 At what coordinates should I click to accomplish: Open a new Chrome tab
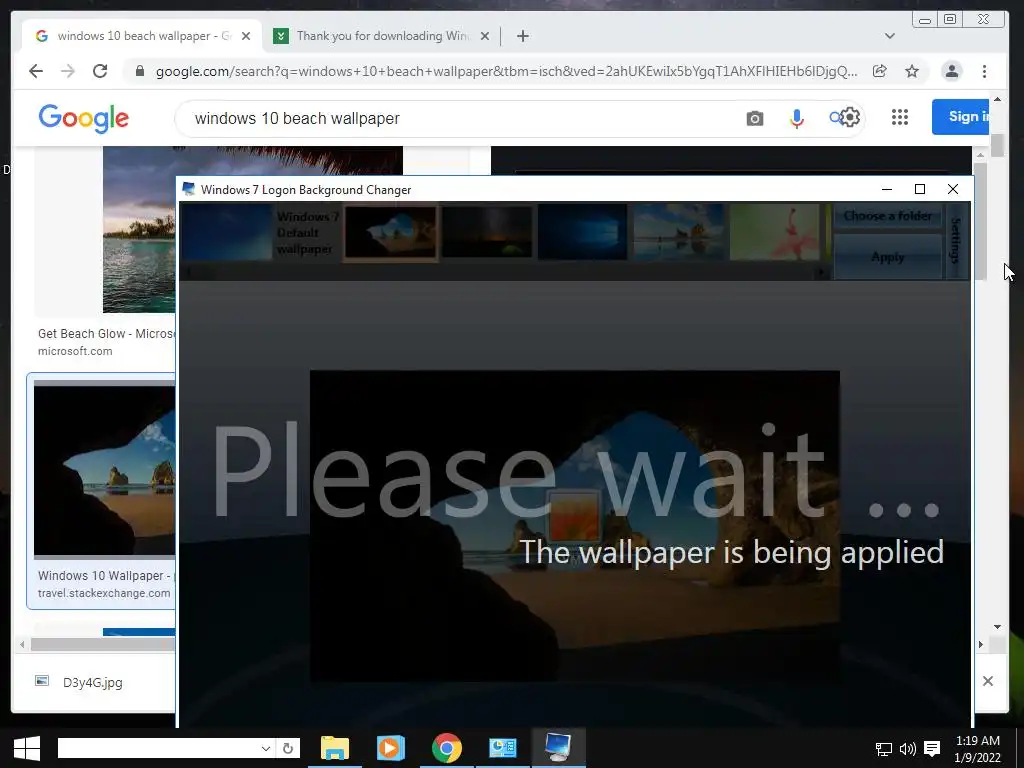522,36
